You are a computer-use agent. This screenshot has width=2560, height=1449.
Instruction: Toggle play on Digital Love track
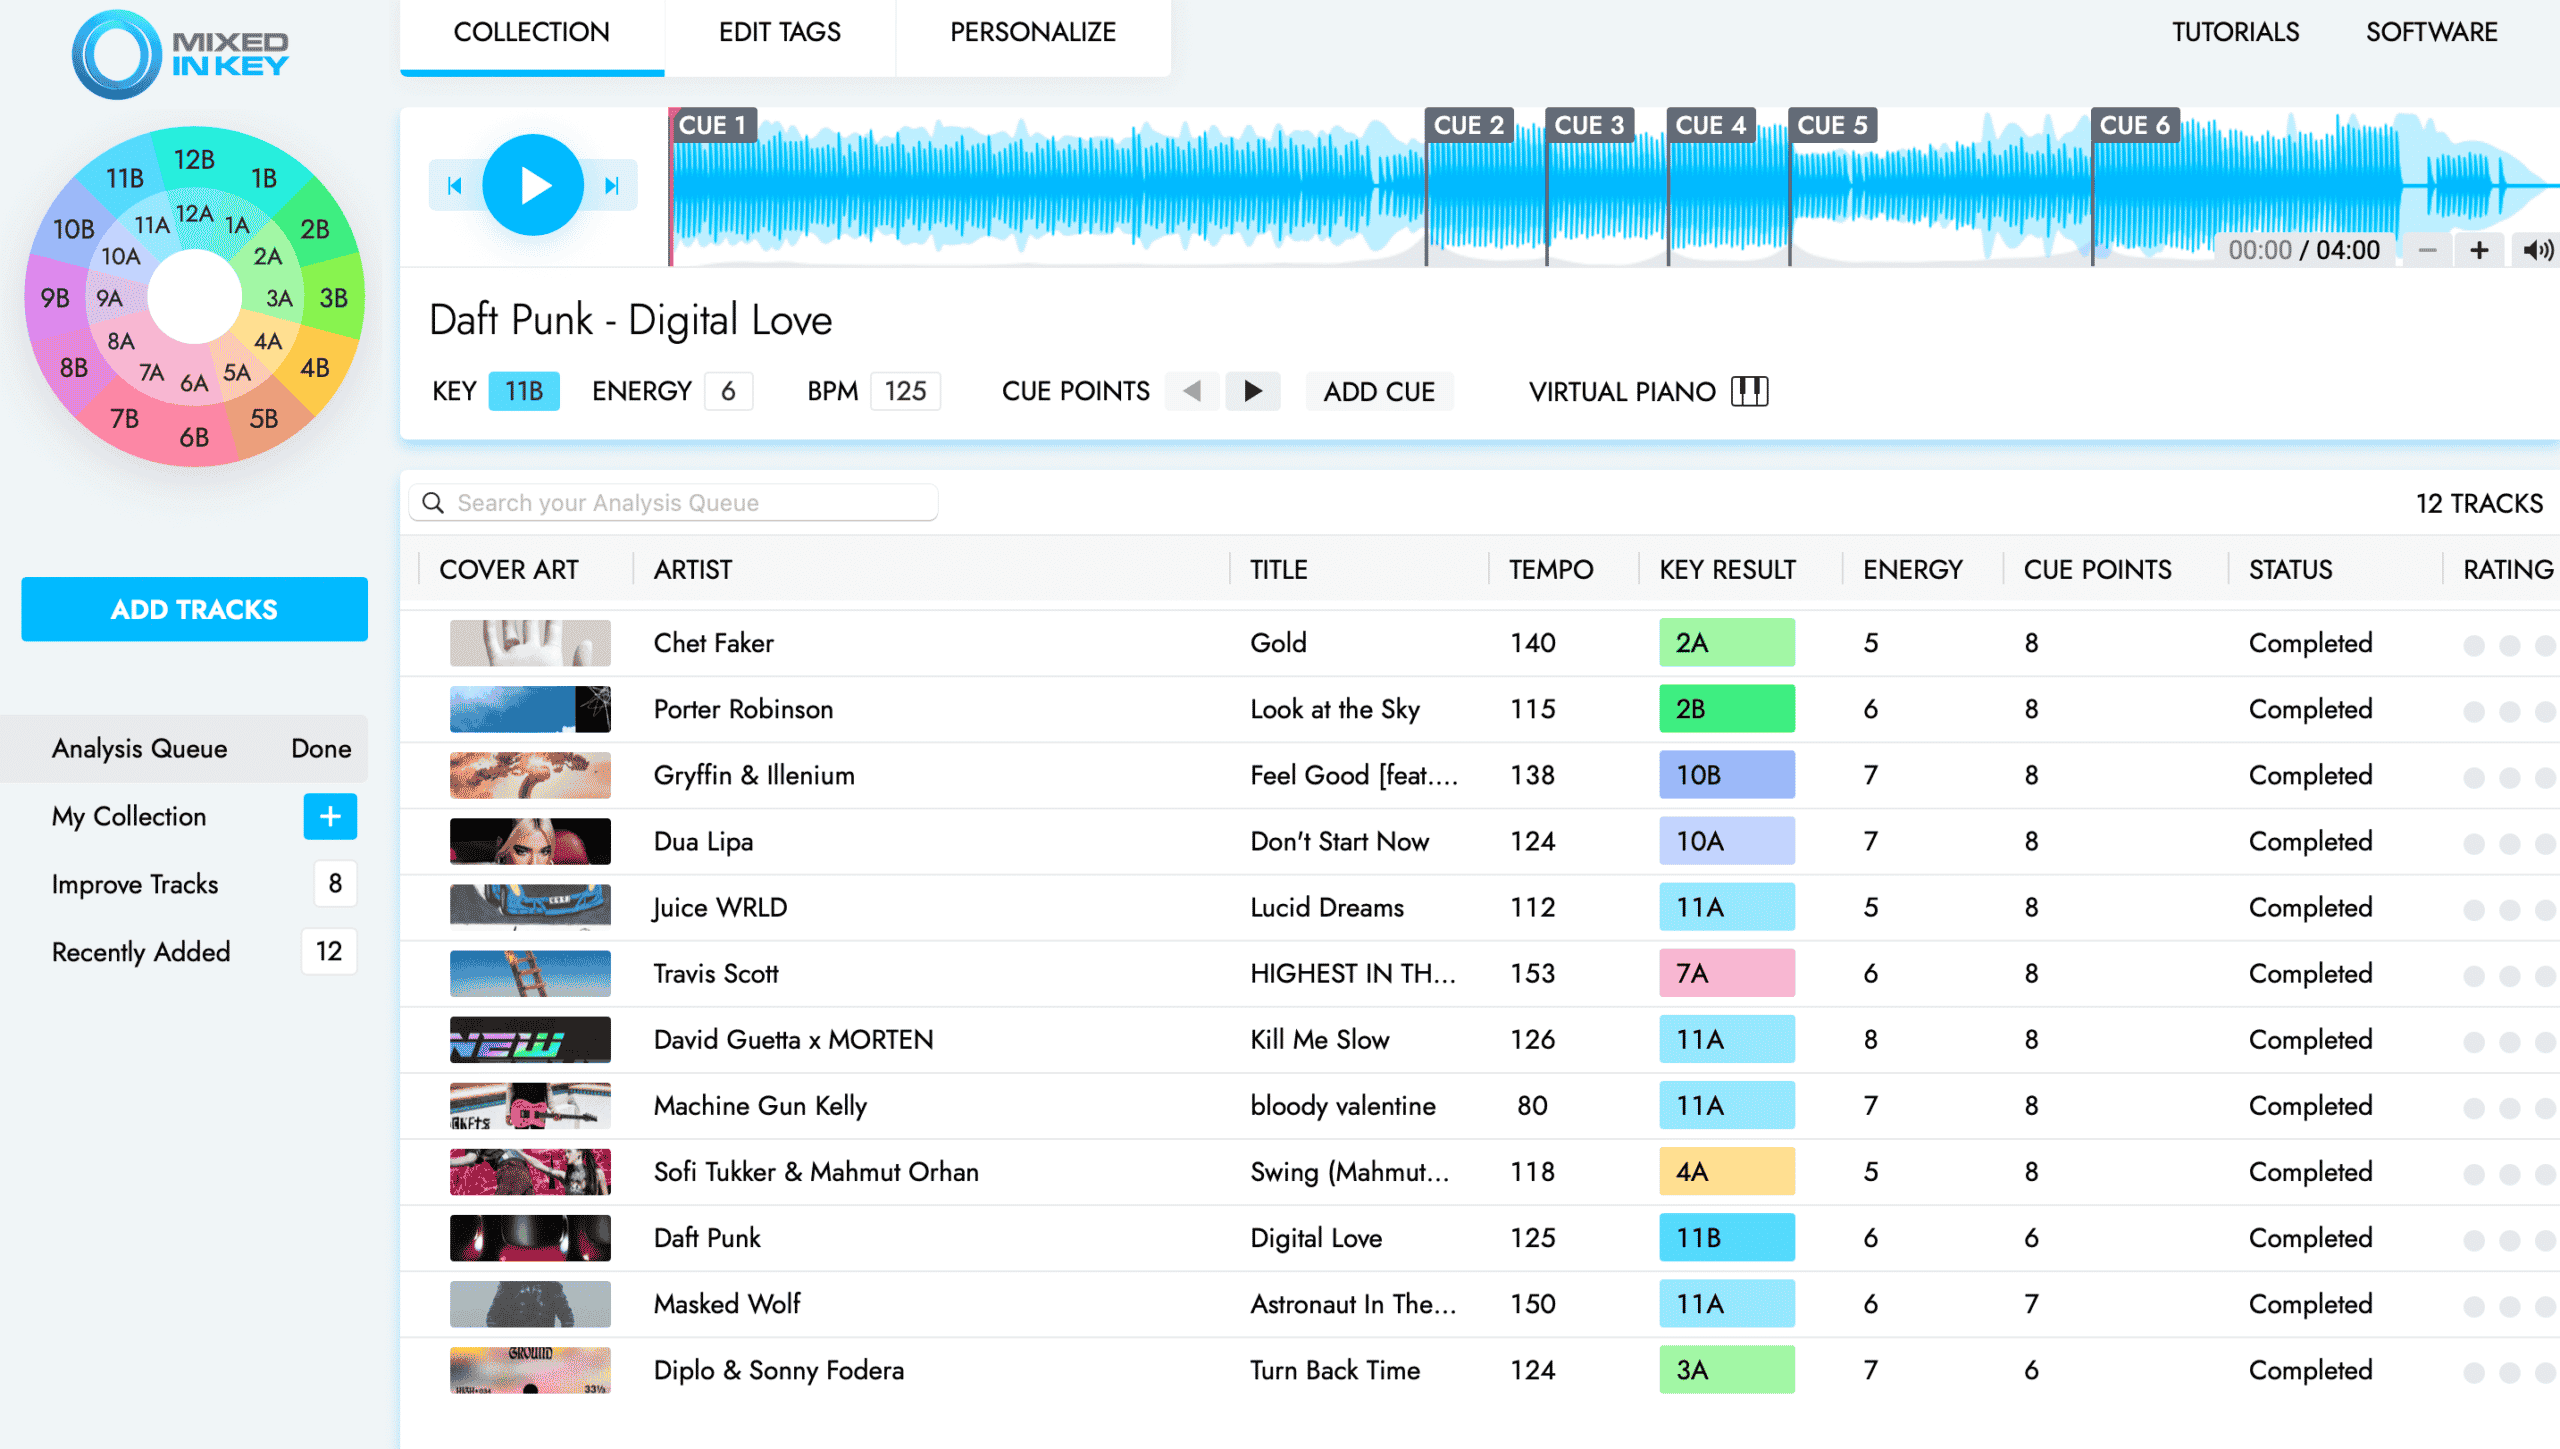tap(533, 185)
